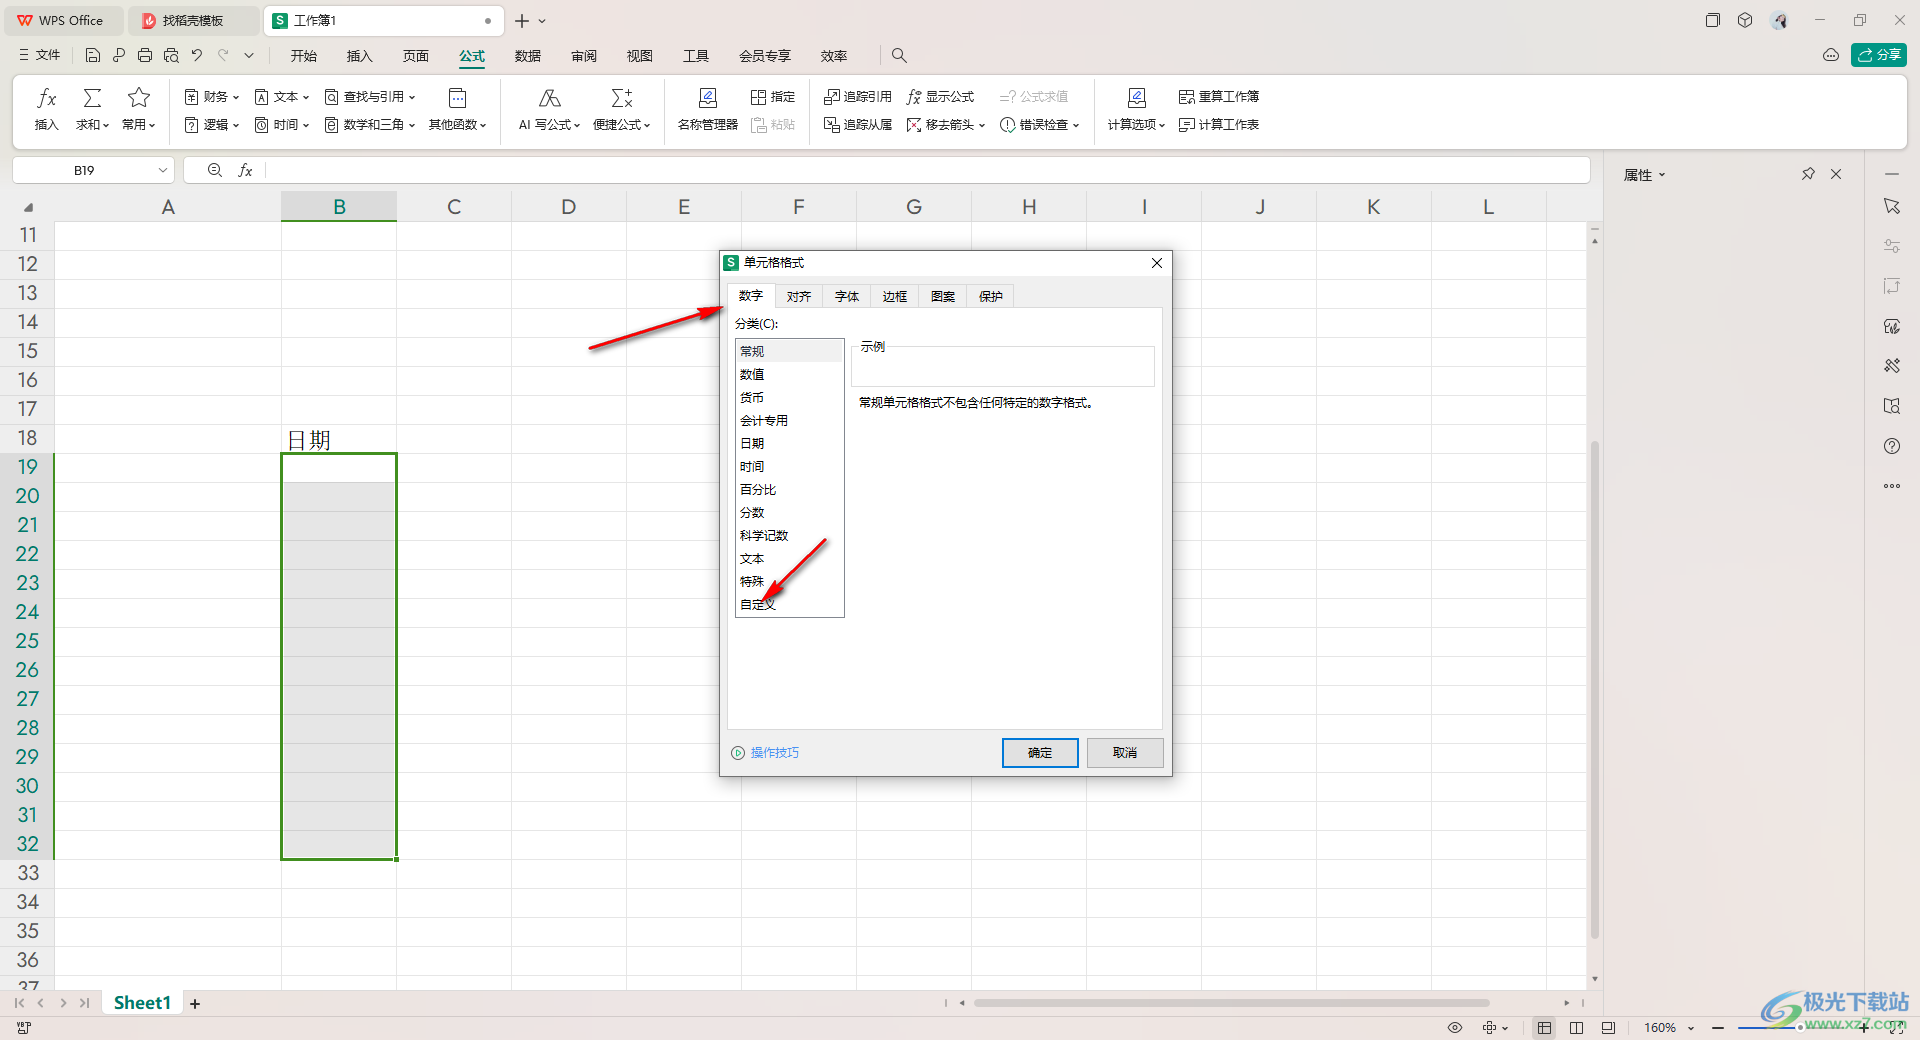Click the three-dots more icon in right sidebar
The height and width of the screenshot is (1040, 1920).
(x=1892, y=486)
